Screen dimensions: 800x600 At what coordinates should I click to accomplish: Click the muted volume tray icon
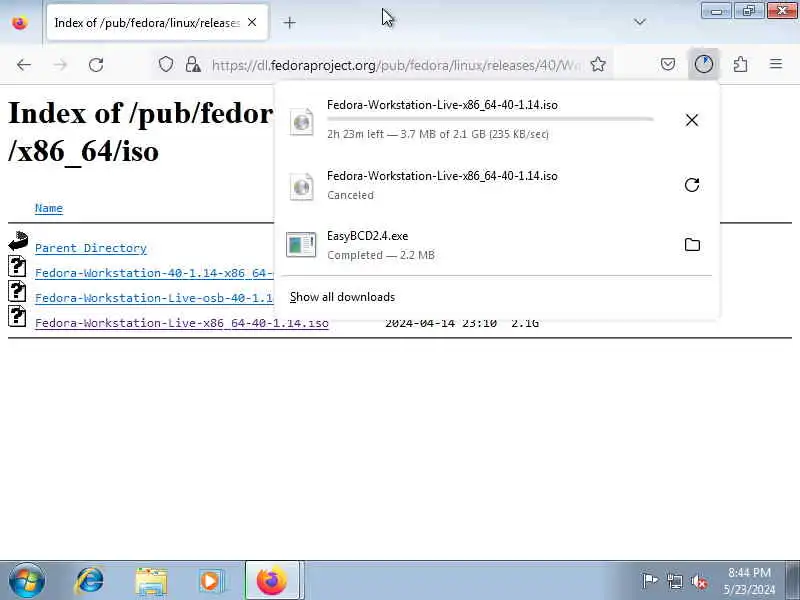pos(699,582)
